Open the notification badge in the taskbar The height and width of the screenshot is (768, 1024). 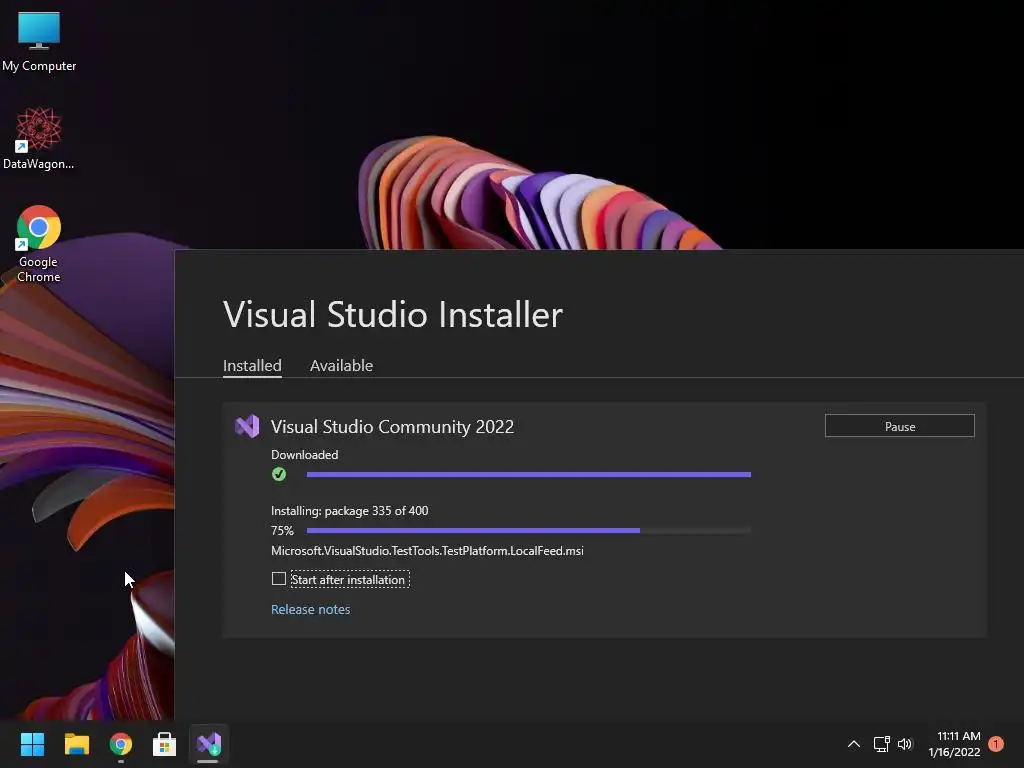[x=996, y=744]
